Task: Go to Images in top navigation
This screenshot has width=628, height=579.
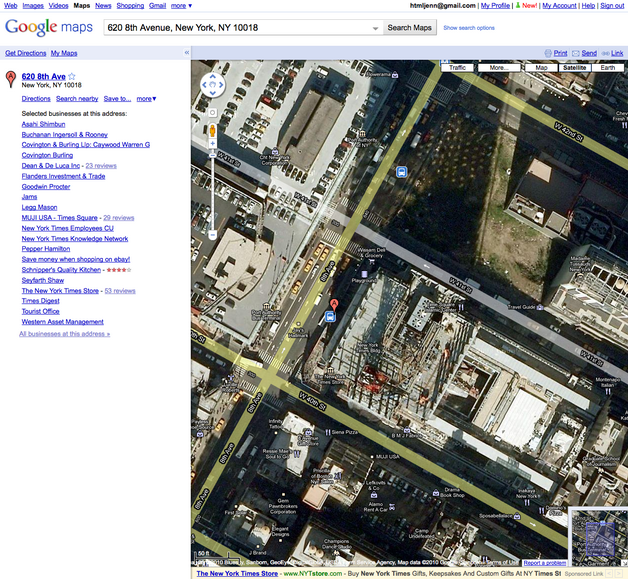Action: pyautogui.click(x=33, y=6)
